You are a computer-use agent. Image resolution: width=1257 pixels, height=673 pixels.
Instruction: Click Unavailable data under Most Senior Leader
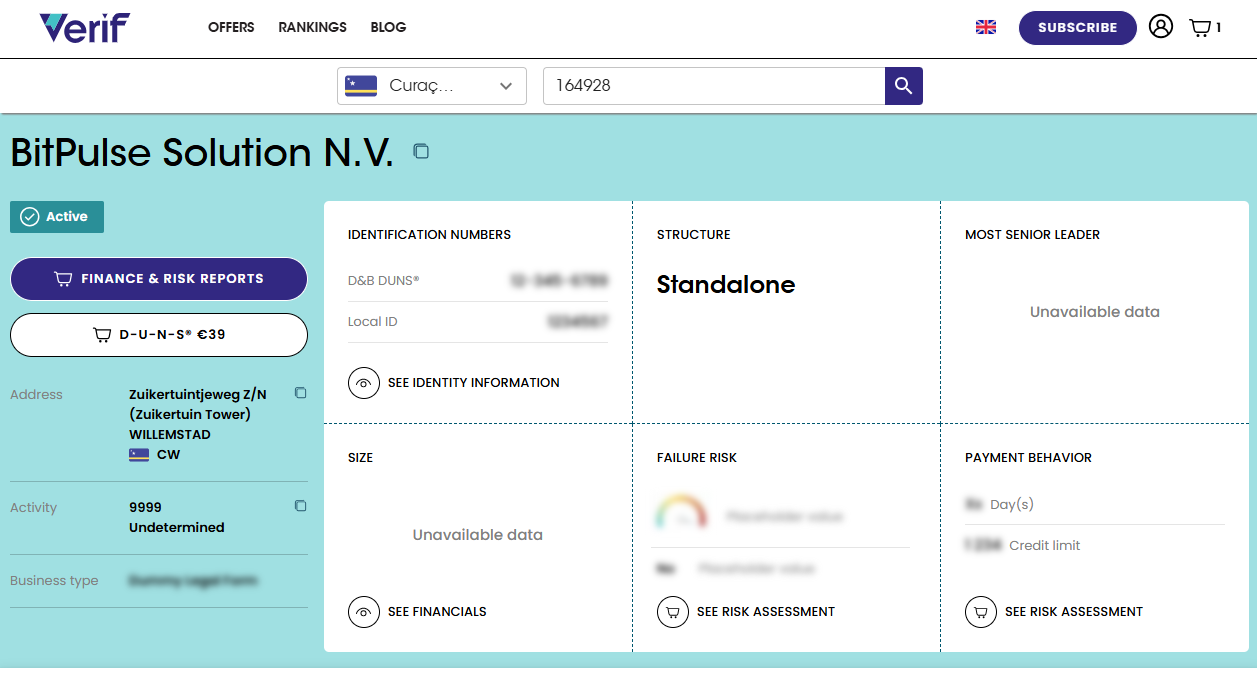click(x=1095, y=312)
